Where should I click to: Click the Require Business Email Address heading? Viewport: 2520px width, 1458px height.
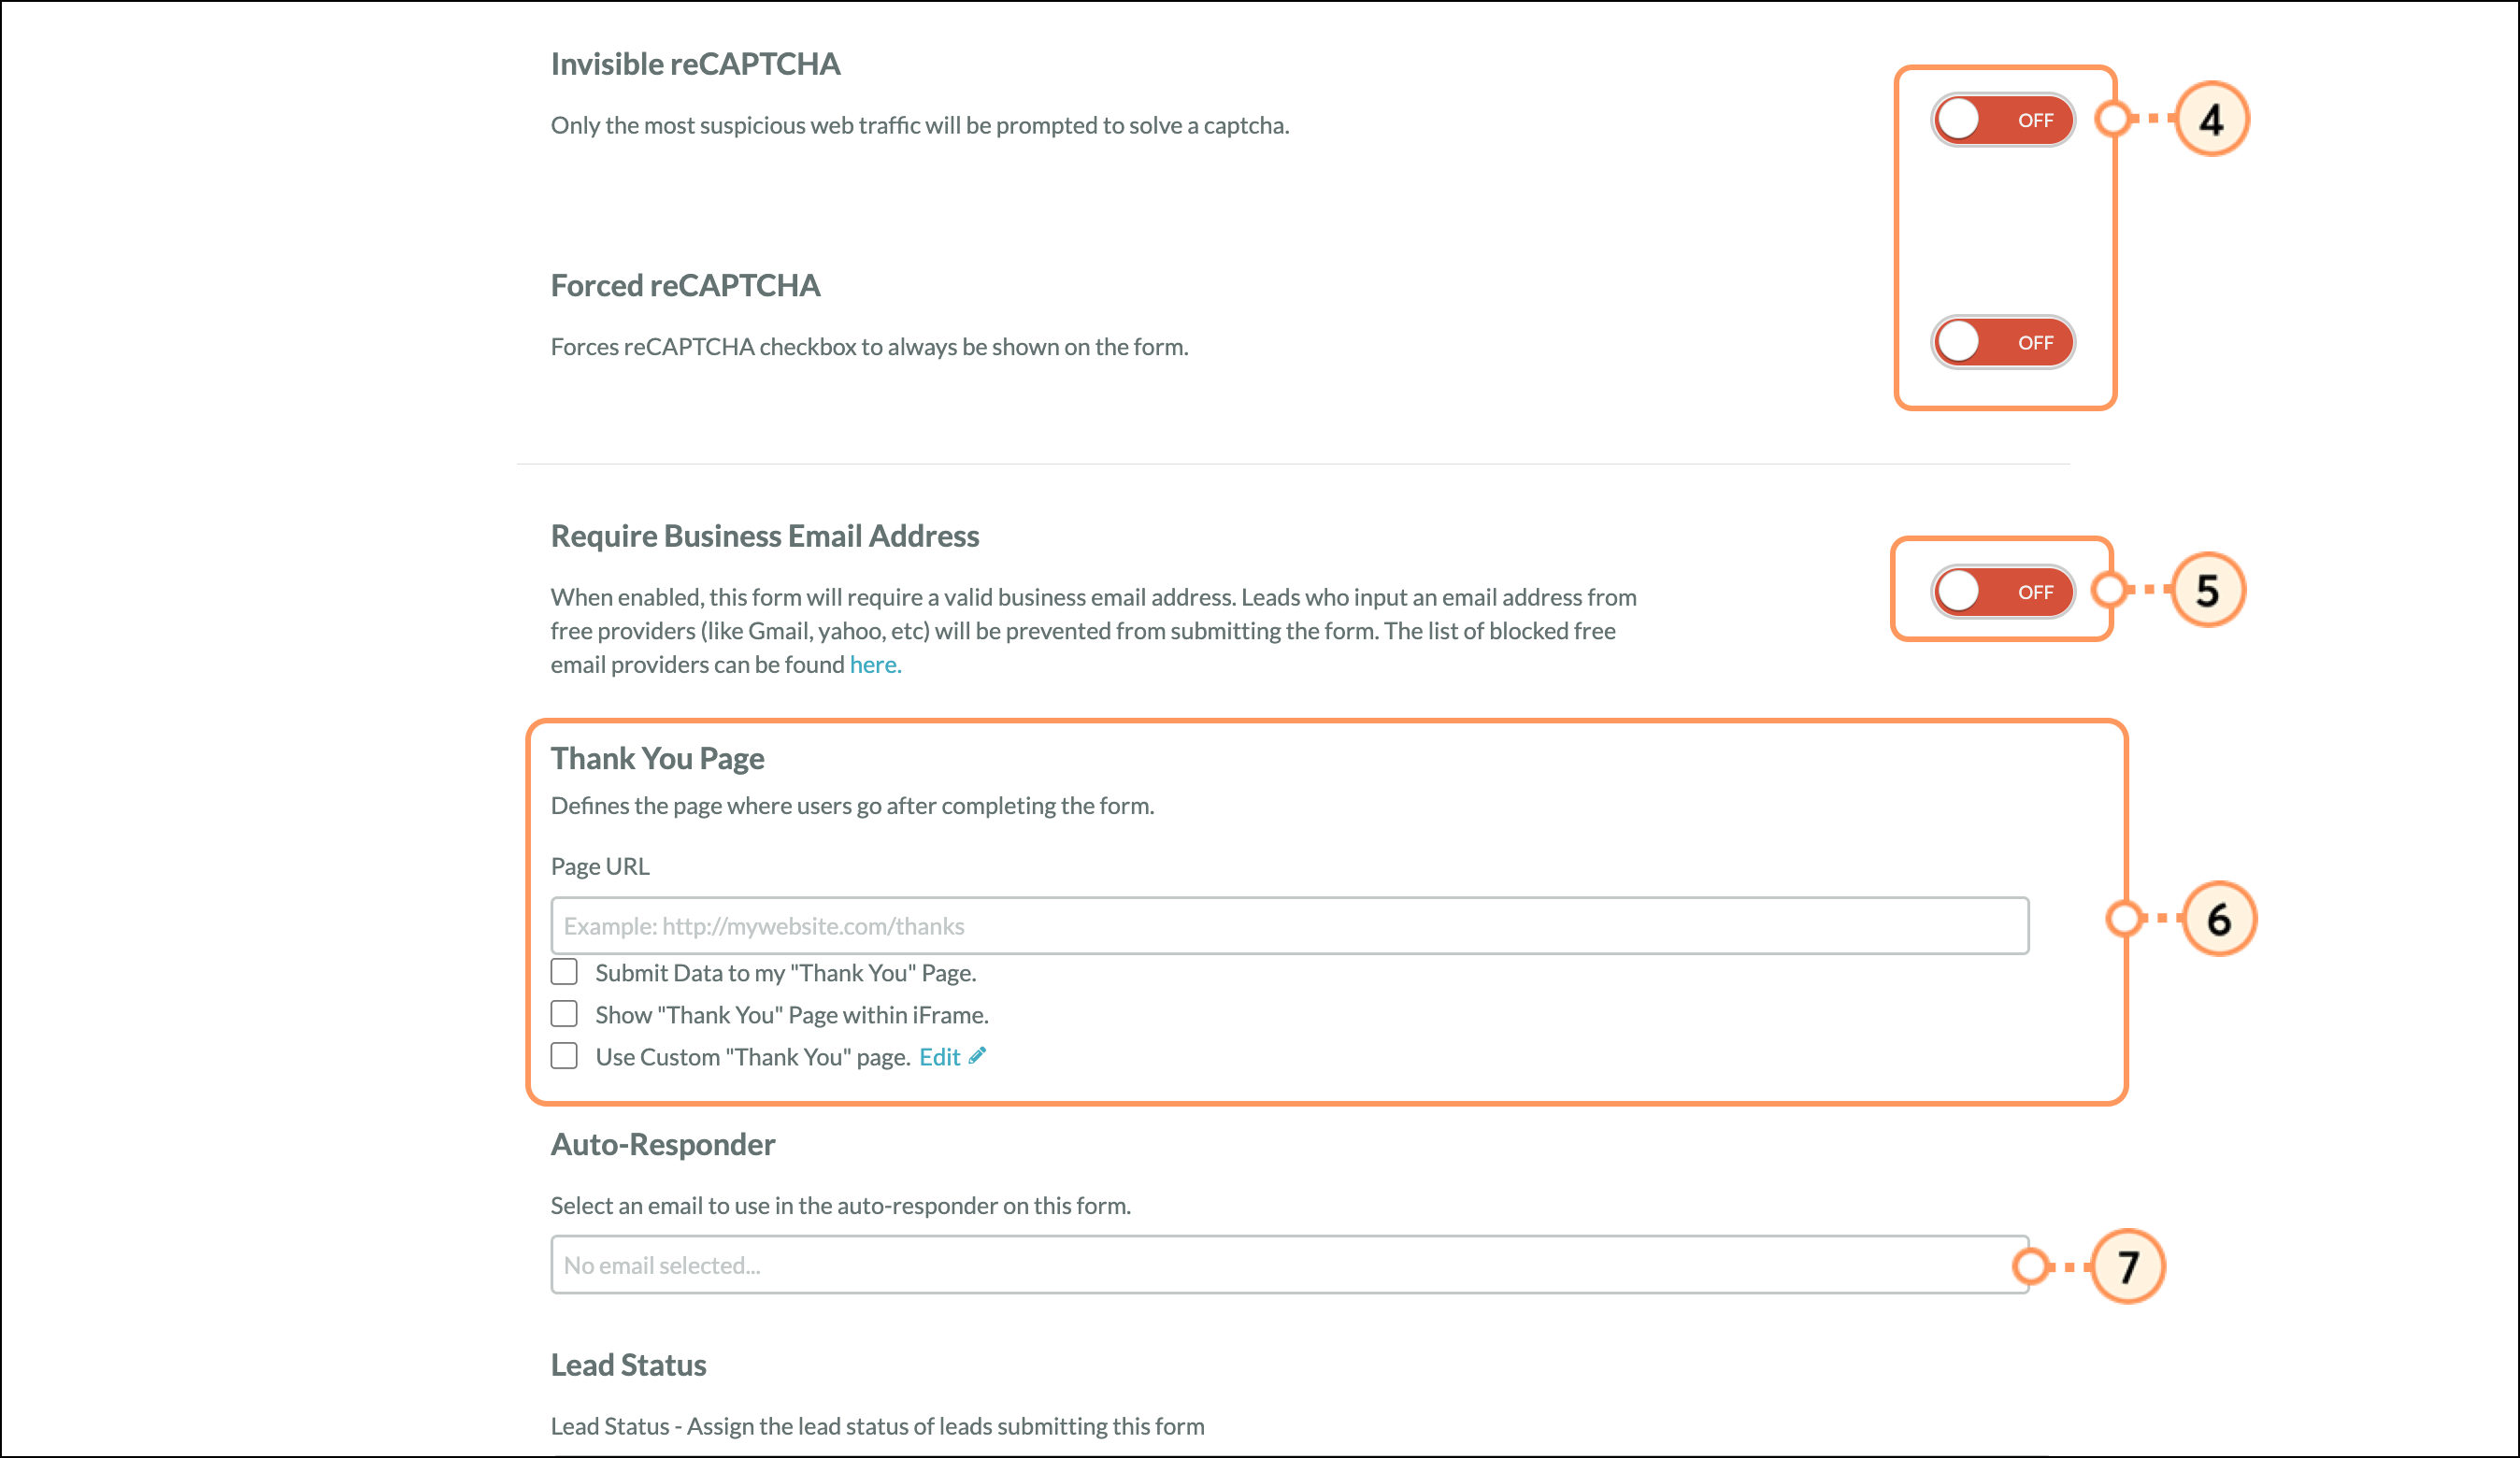click(x=764, y=537)
